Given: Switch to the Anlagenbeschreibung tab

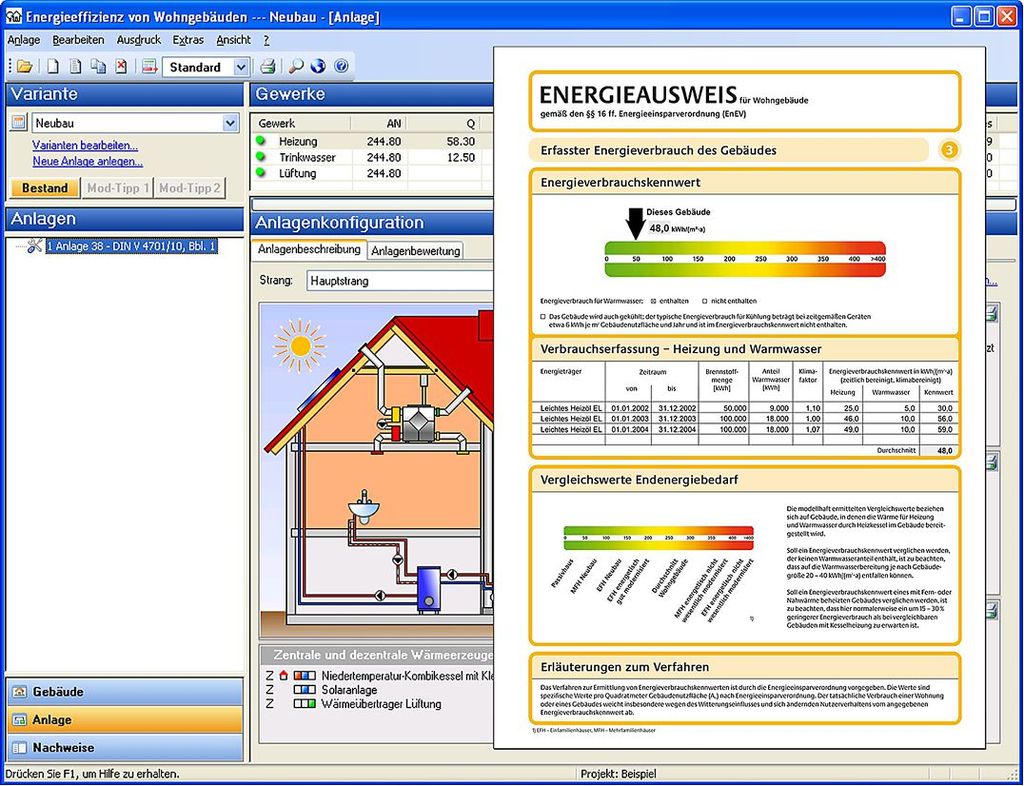Looking at the screenshot, I should (309, 249).
